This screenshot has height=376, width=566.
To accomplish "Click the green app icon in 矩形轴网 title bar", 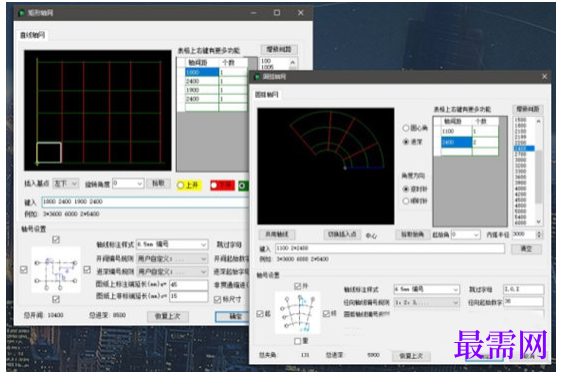I will (x=22, y=13).
